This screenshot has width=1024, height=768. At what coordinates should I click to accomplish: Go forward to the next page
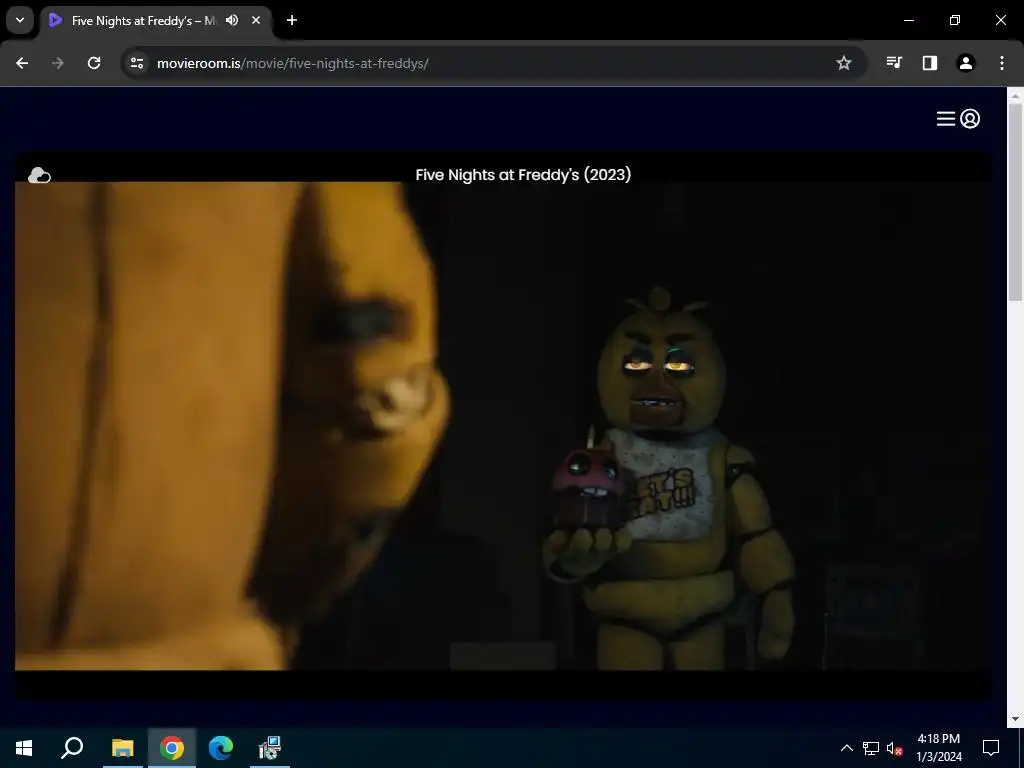(x=58, y=63)
